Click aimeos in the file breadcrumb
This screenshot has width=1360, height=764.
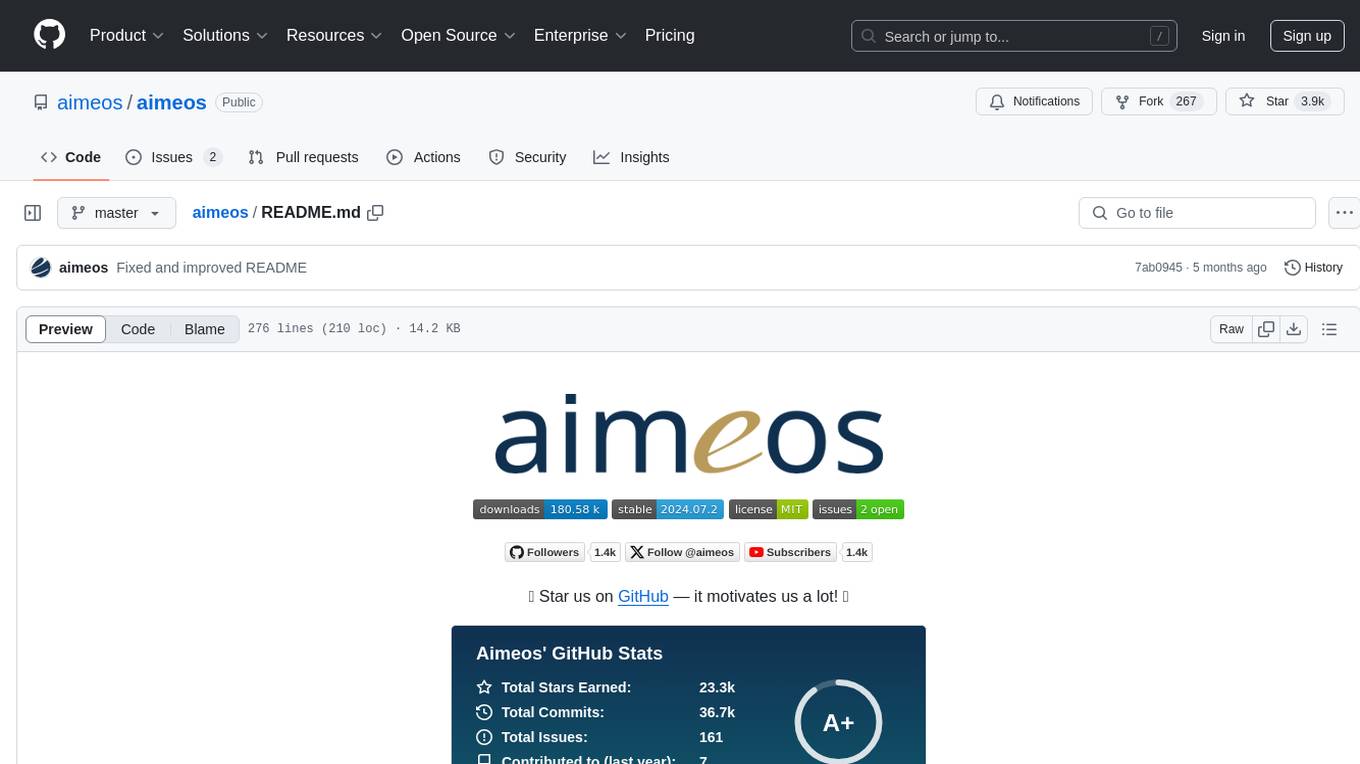tap(220, 212)
